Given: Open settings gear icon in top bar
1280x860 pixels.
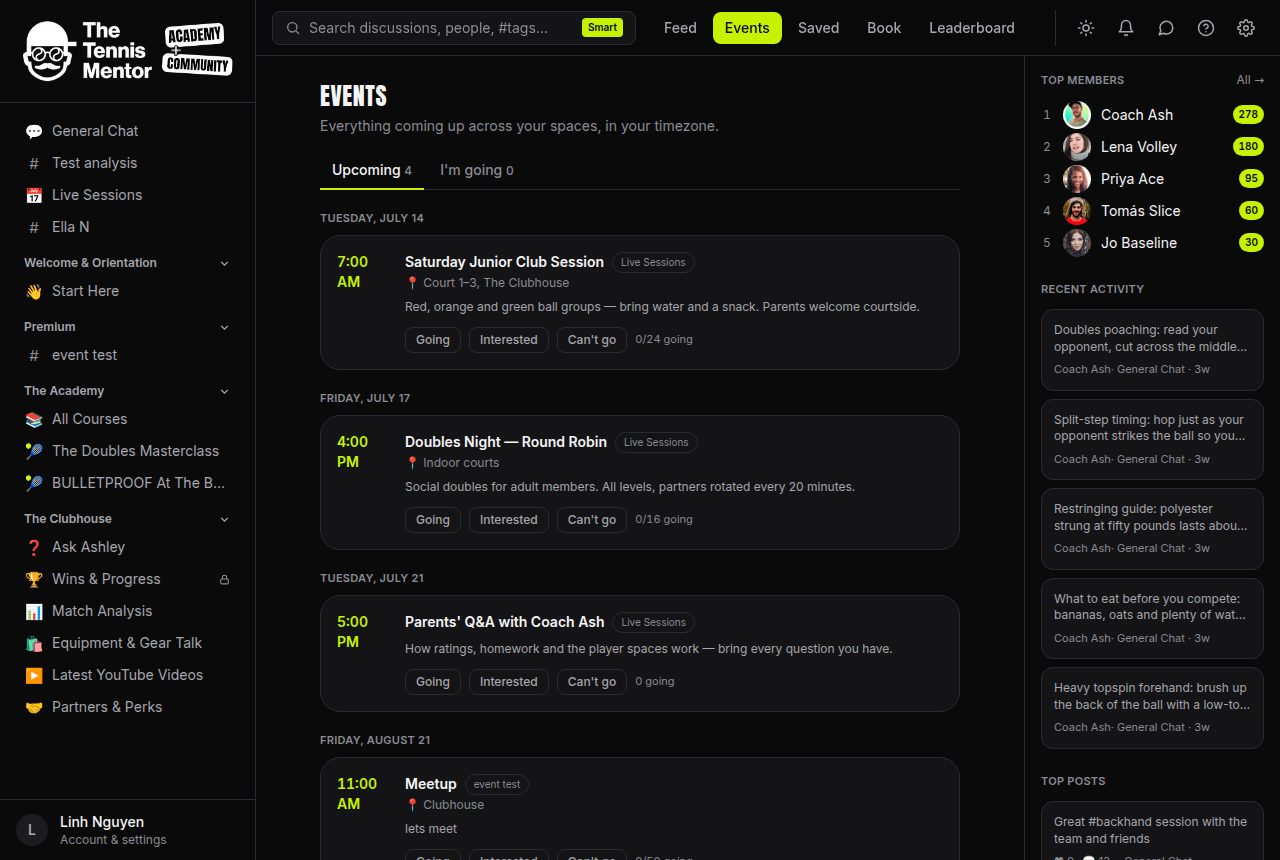Looking at the screenshot, I should click(x=1246, y=28).
